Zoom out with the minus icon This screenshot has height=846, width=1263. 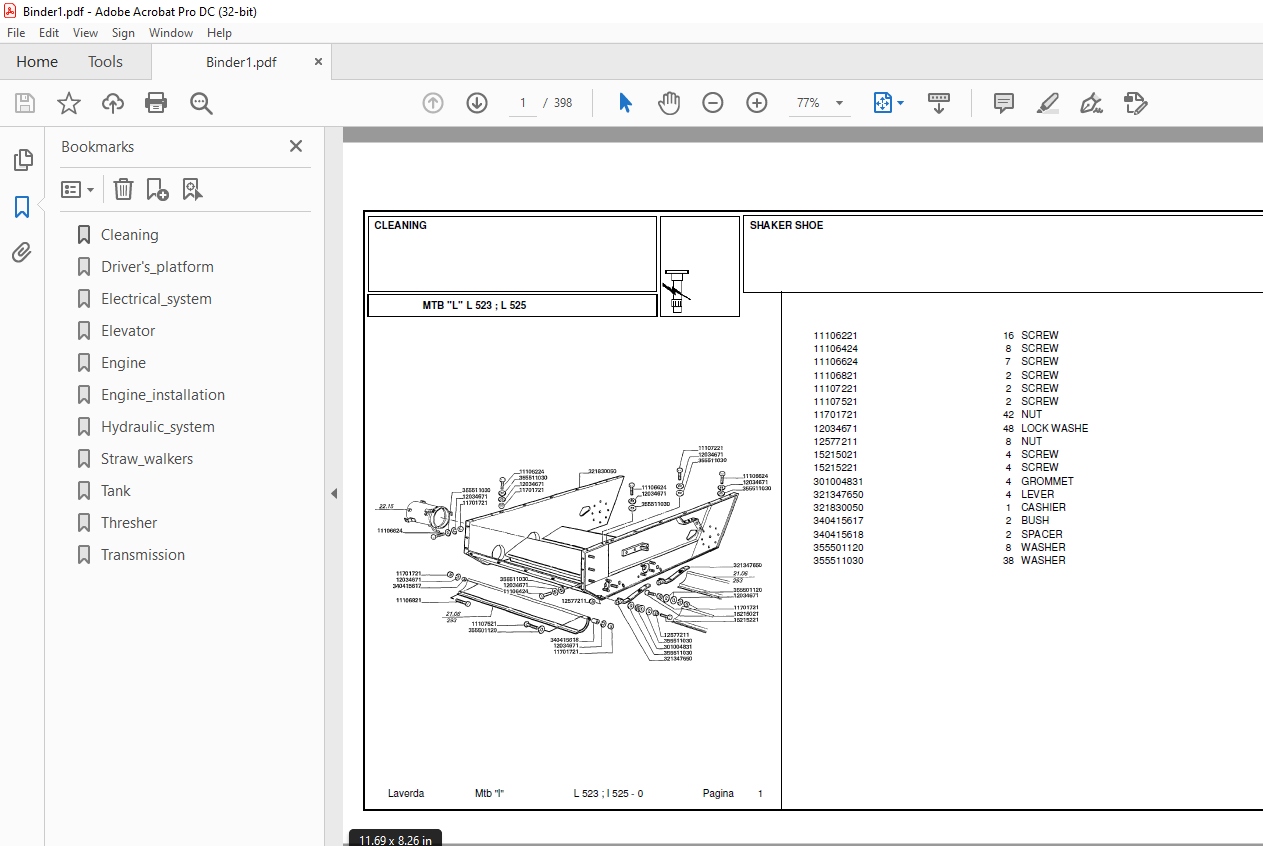tap(713, 103)
